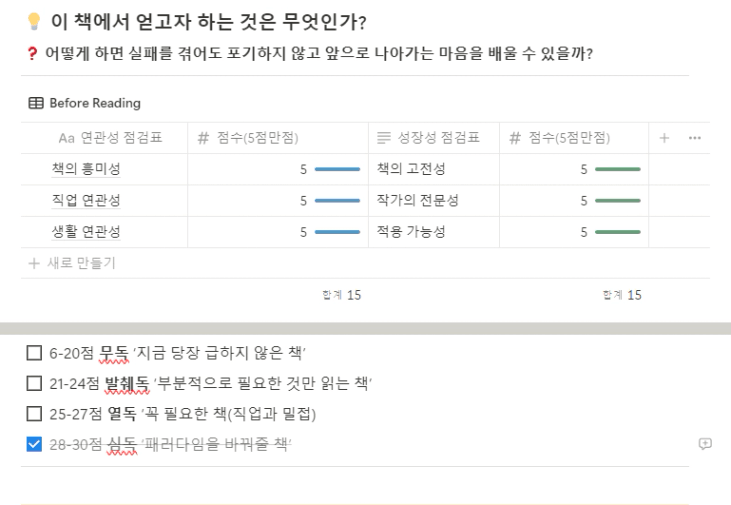Viewport: 731px width, 505px height.
Task: Click the text-type icon of 성장성 점검표 column
Action: (384, 138)
